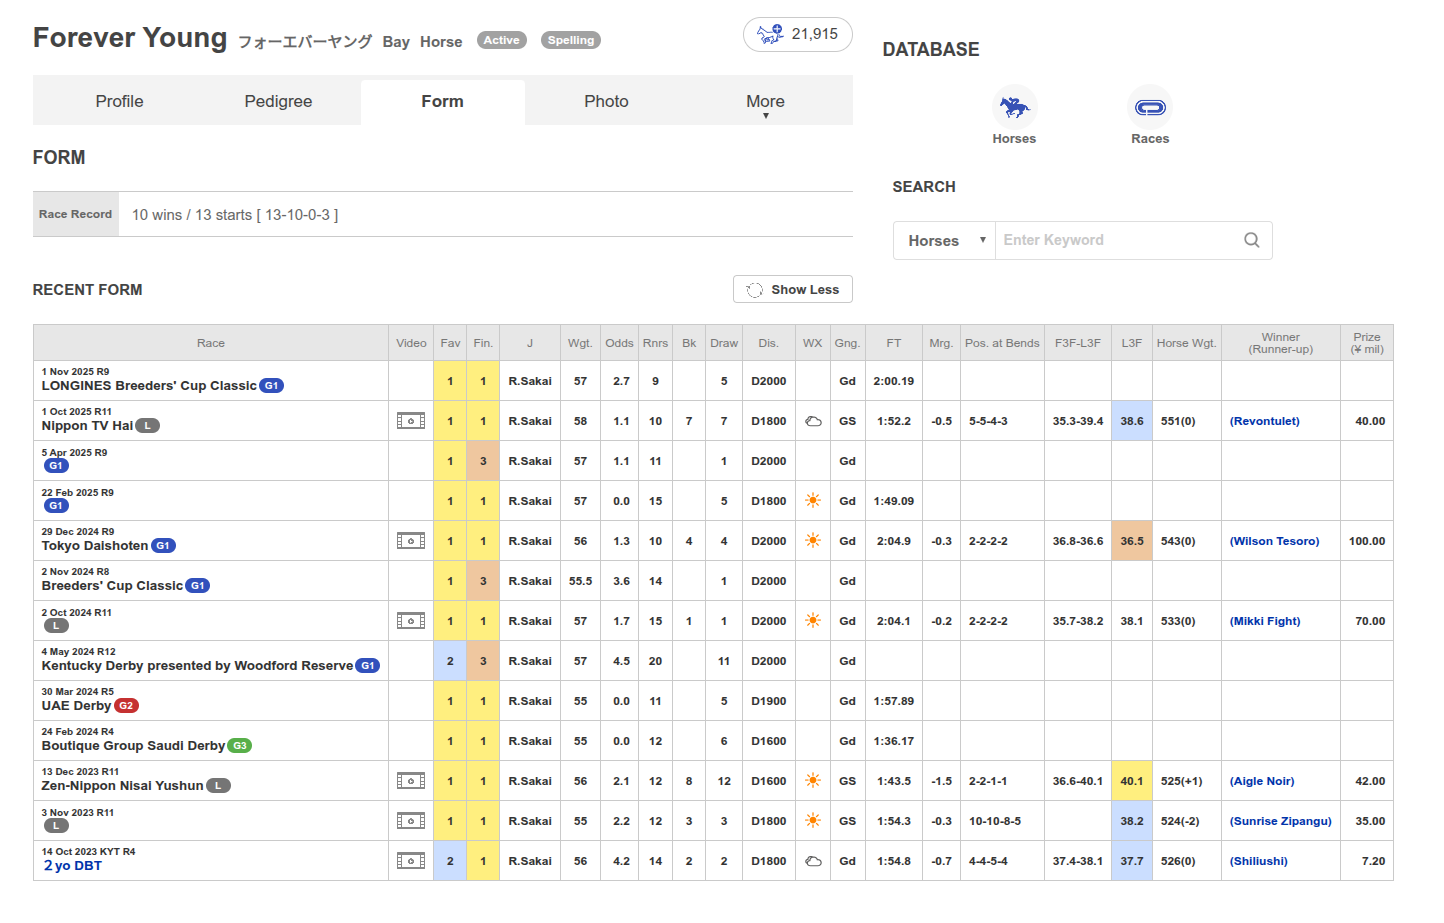Open the Horses search category dropdown

click(945, 240)
